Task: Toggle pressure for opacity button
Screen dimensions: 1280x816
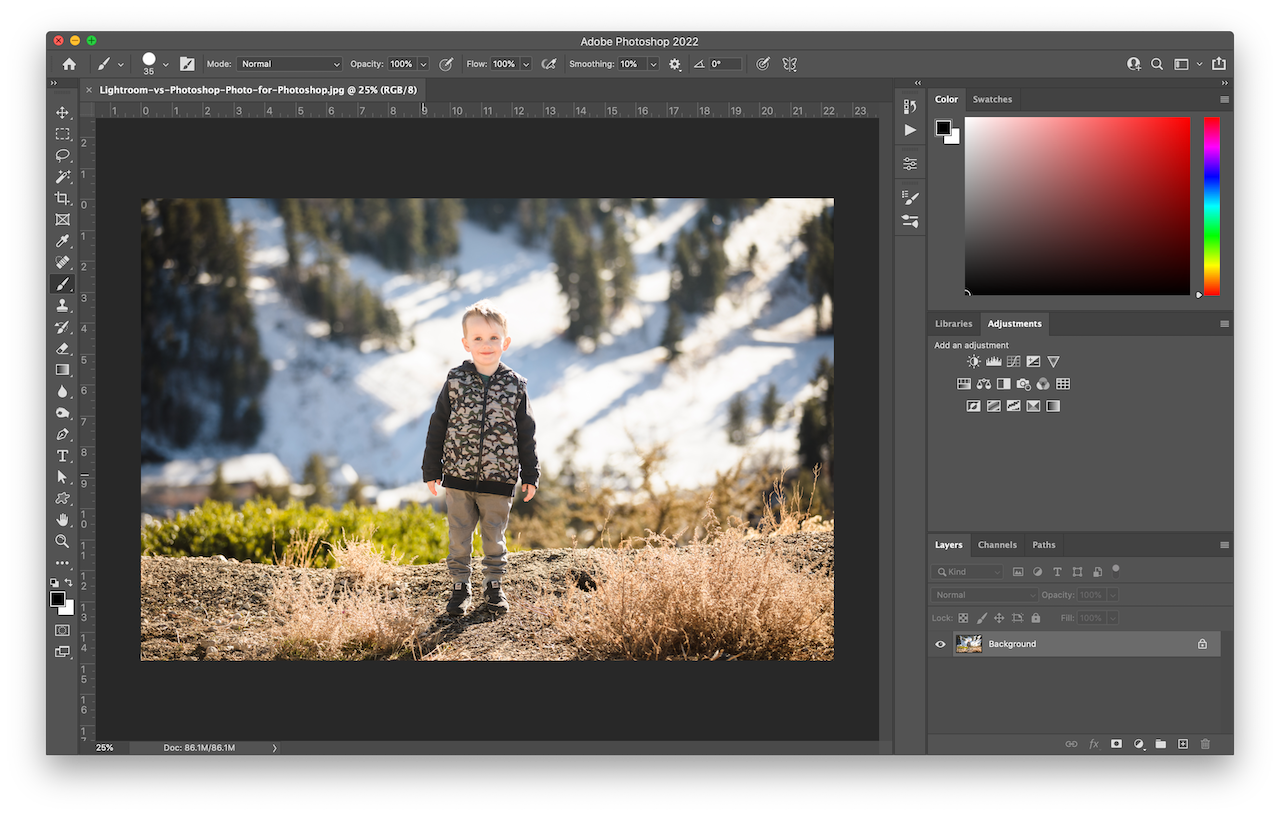Action: click(x=446, y=64)
